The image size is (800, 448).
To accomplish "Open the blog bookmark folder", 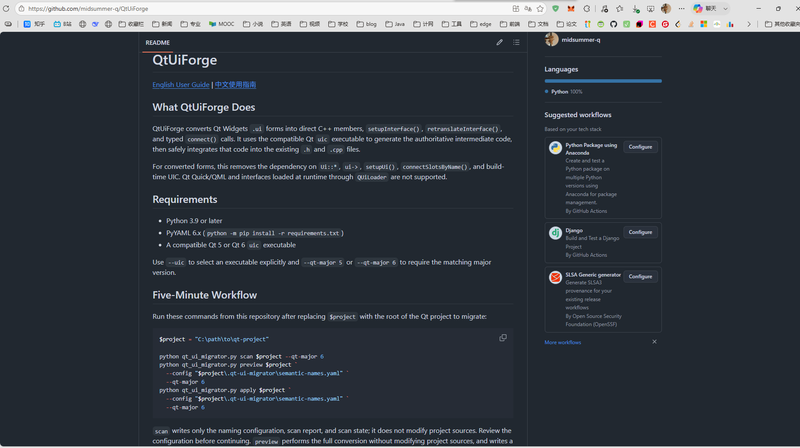I will (x=367, y=24).
